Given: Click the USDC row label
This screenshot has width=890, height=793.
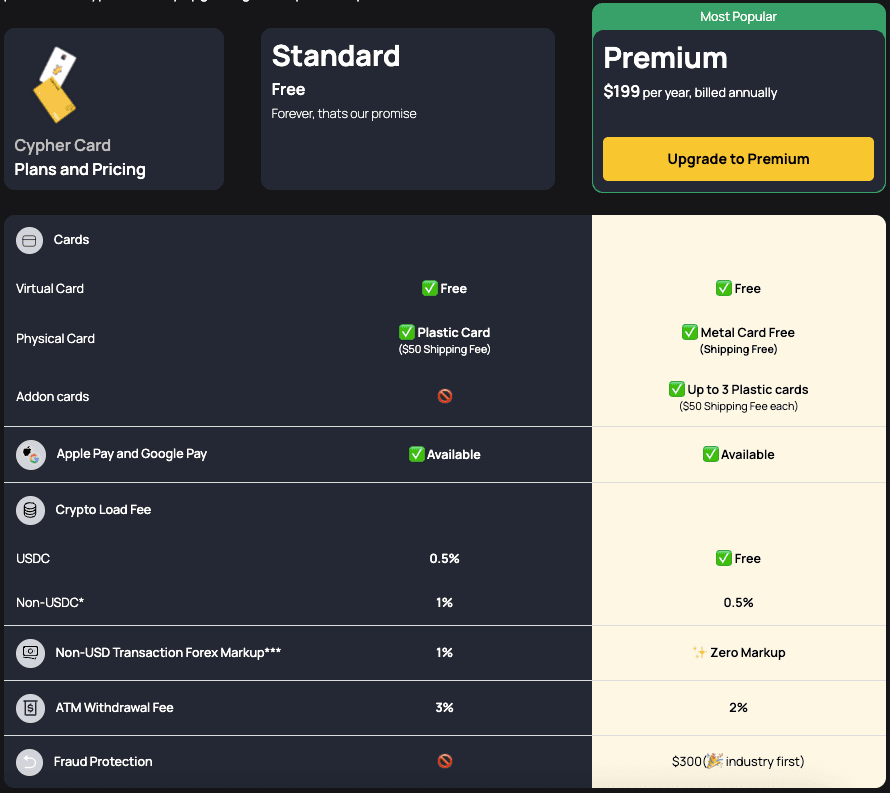Looking at the screenshot, I should pos(33,559).
